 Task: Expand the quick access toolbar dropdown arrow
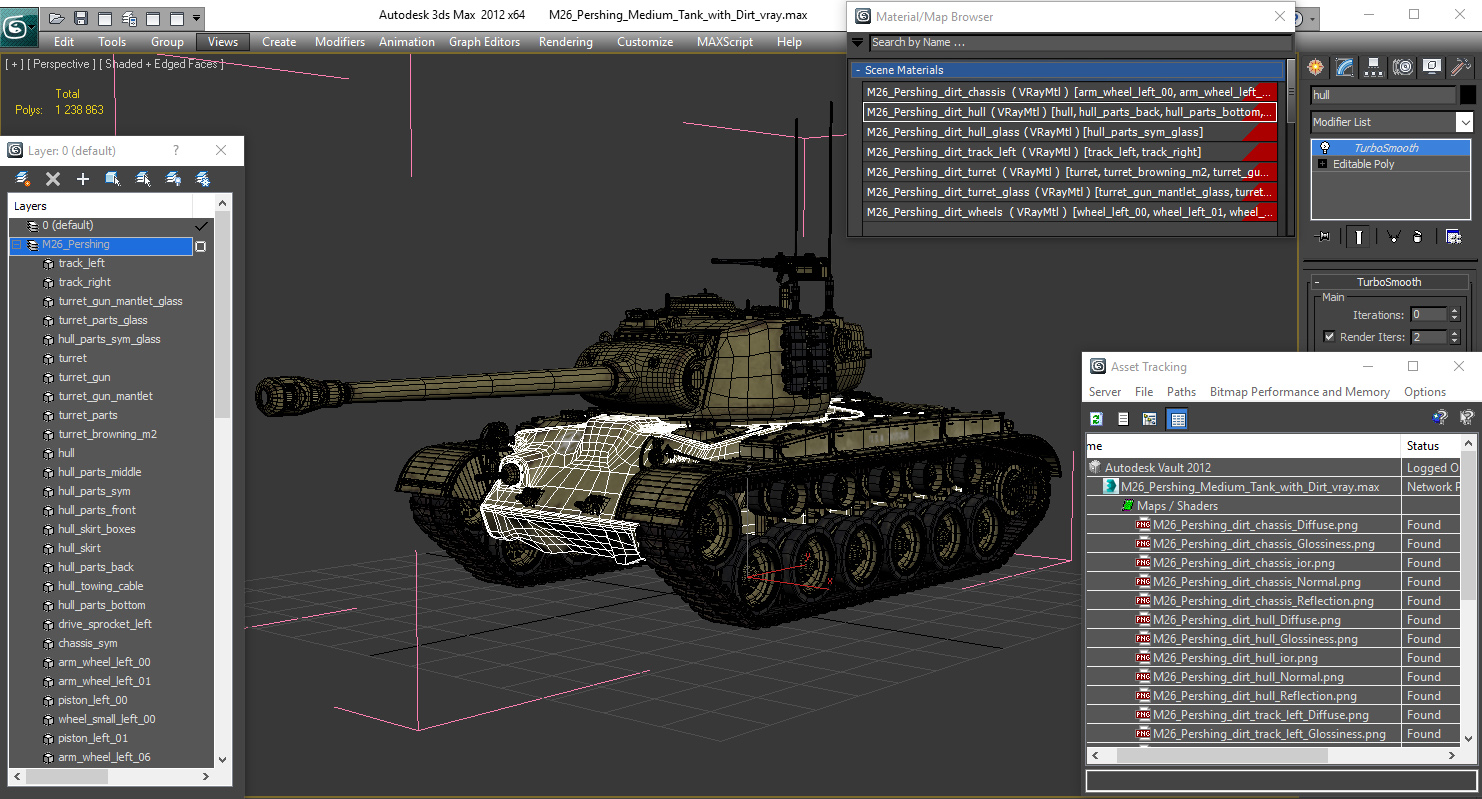(x=196, y=18)
